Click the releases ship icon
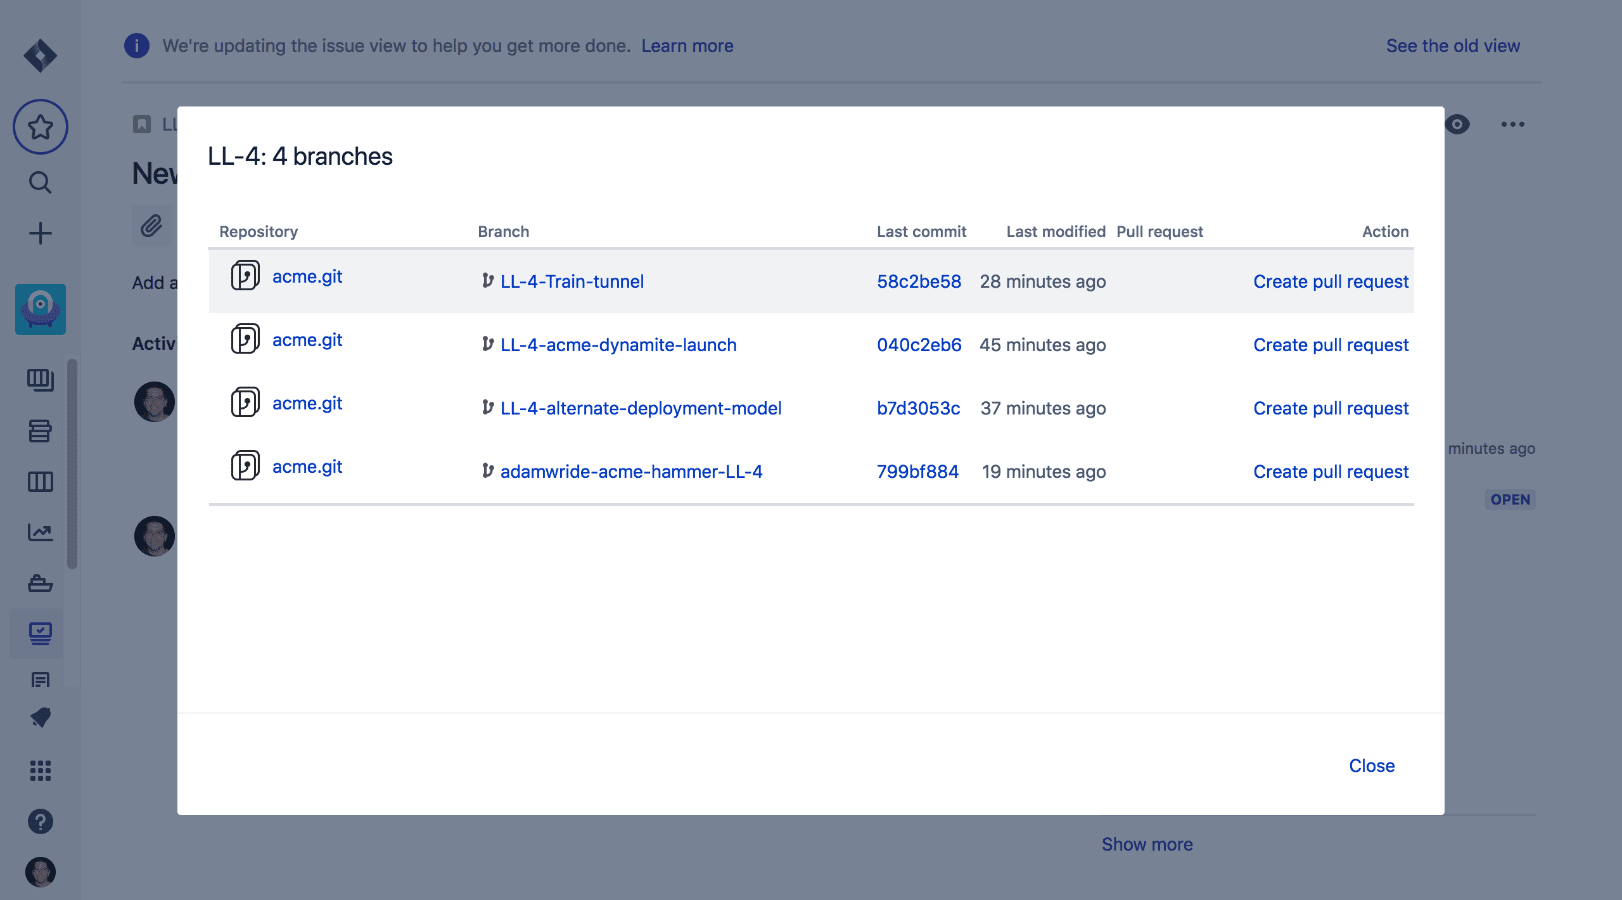Image resolution: width=1622 pixels, height=900 pixels. click(x=40, y=583)
